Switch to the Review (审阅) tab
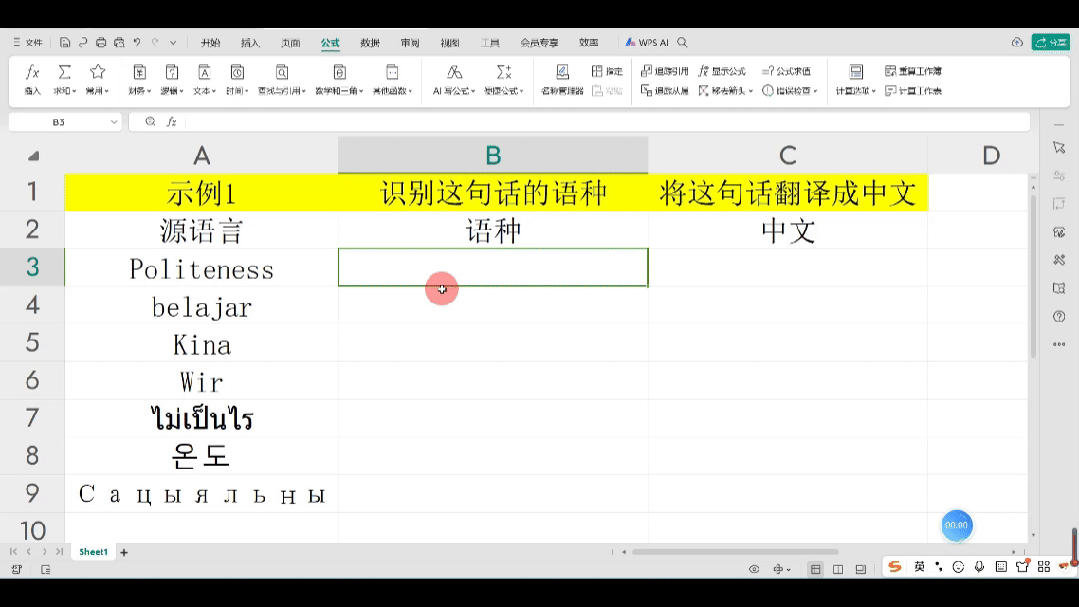The width and height of the screenshot is (1079, 607). pos(410,43)
